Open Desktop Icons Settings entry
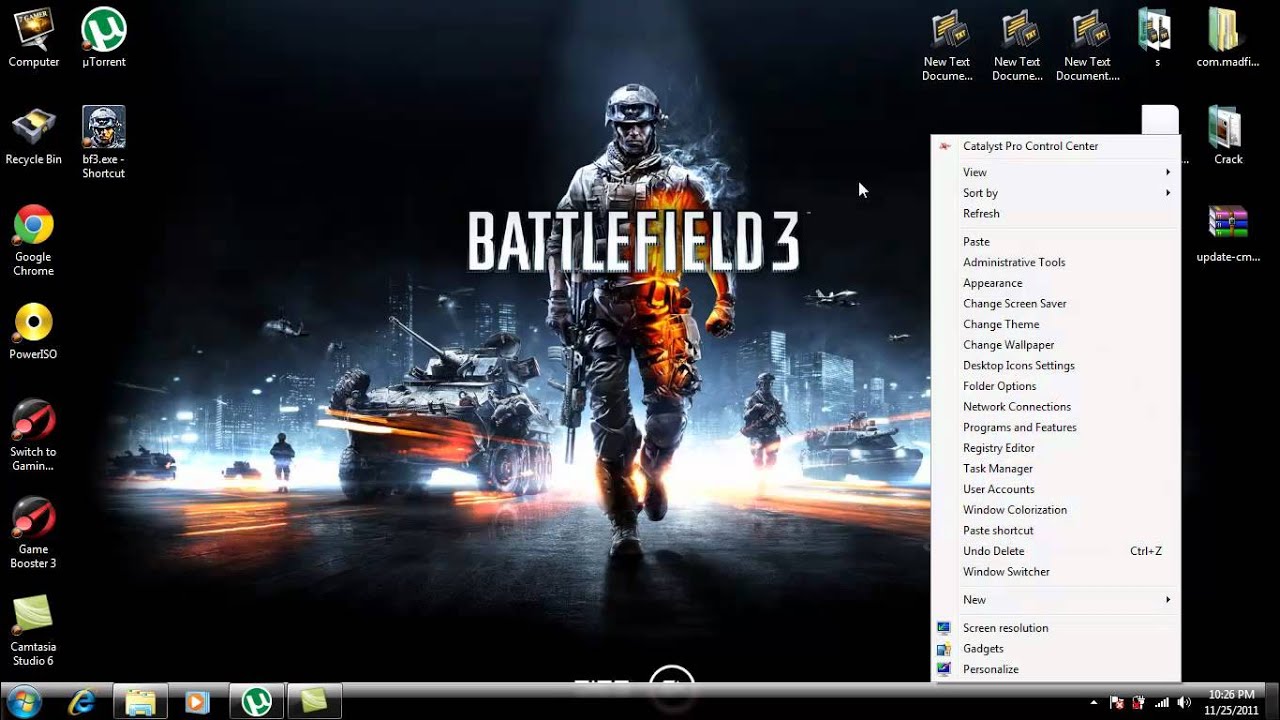Screen dimensions: 1280x720 click(1055, 366)
